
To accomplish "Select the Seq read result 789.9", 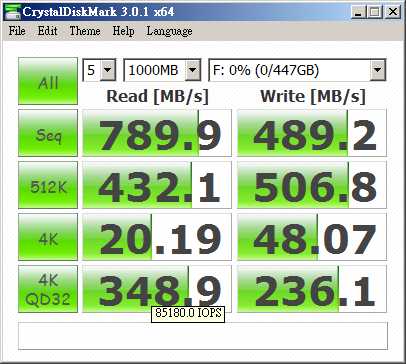I will pos(157,133).
